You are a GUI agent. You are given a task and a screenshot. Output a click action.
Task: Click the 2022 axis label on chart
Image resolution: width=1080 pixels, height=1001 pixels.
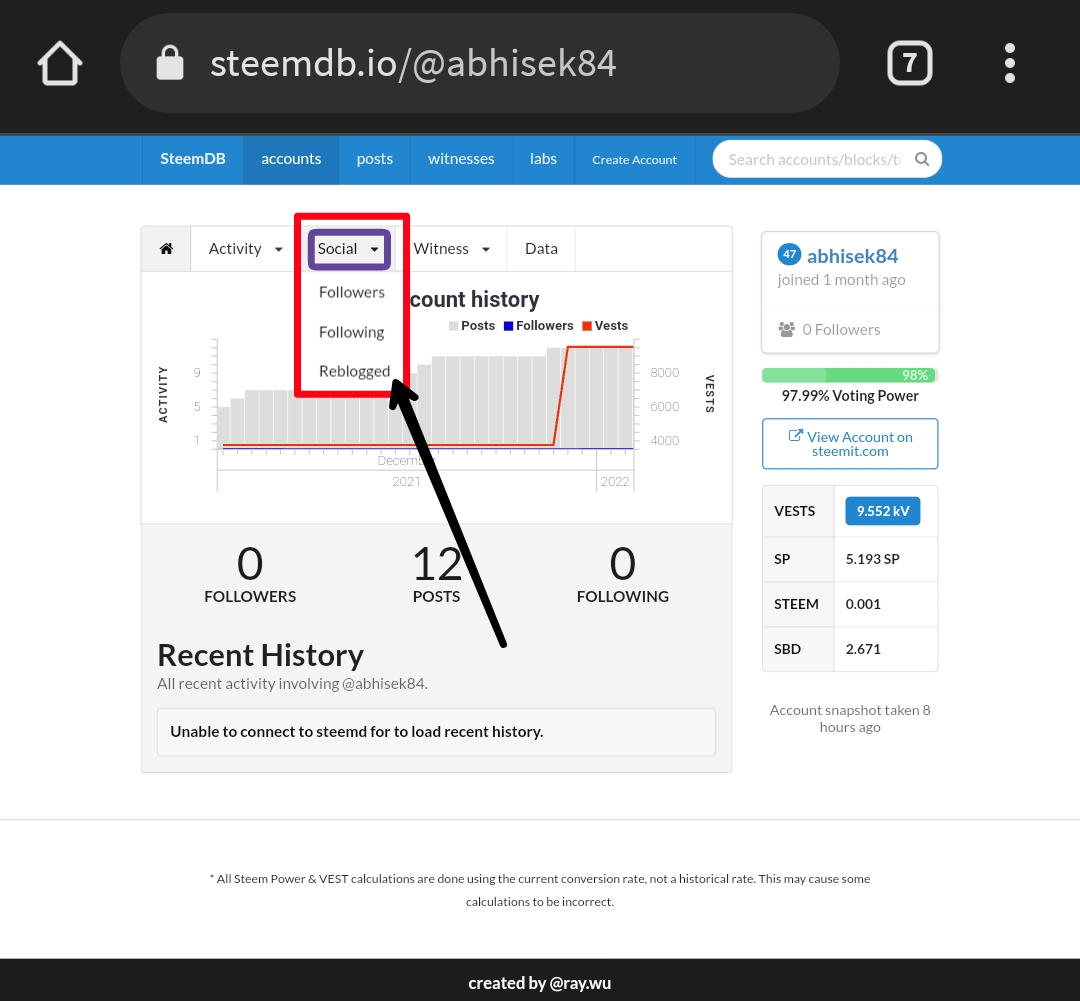(x=614, y=482)
